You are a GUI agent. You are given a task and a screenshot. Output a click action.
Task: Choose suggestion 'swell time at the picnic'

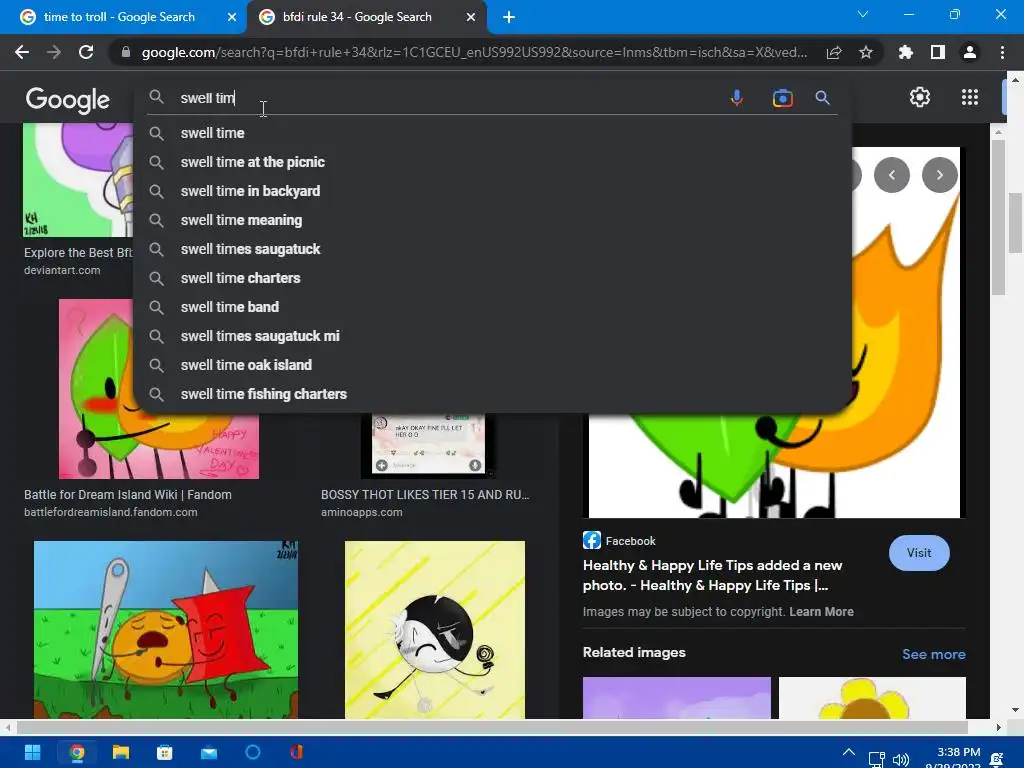pyautogui.click(x=492, y=162)
